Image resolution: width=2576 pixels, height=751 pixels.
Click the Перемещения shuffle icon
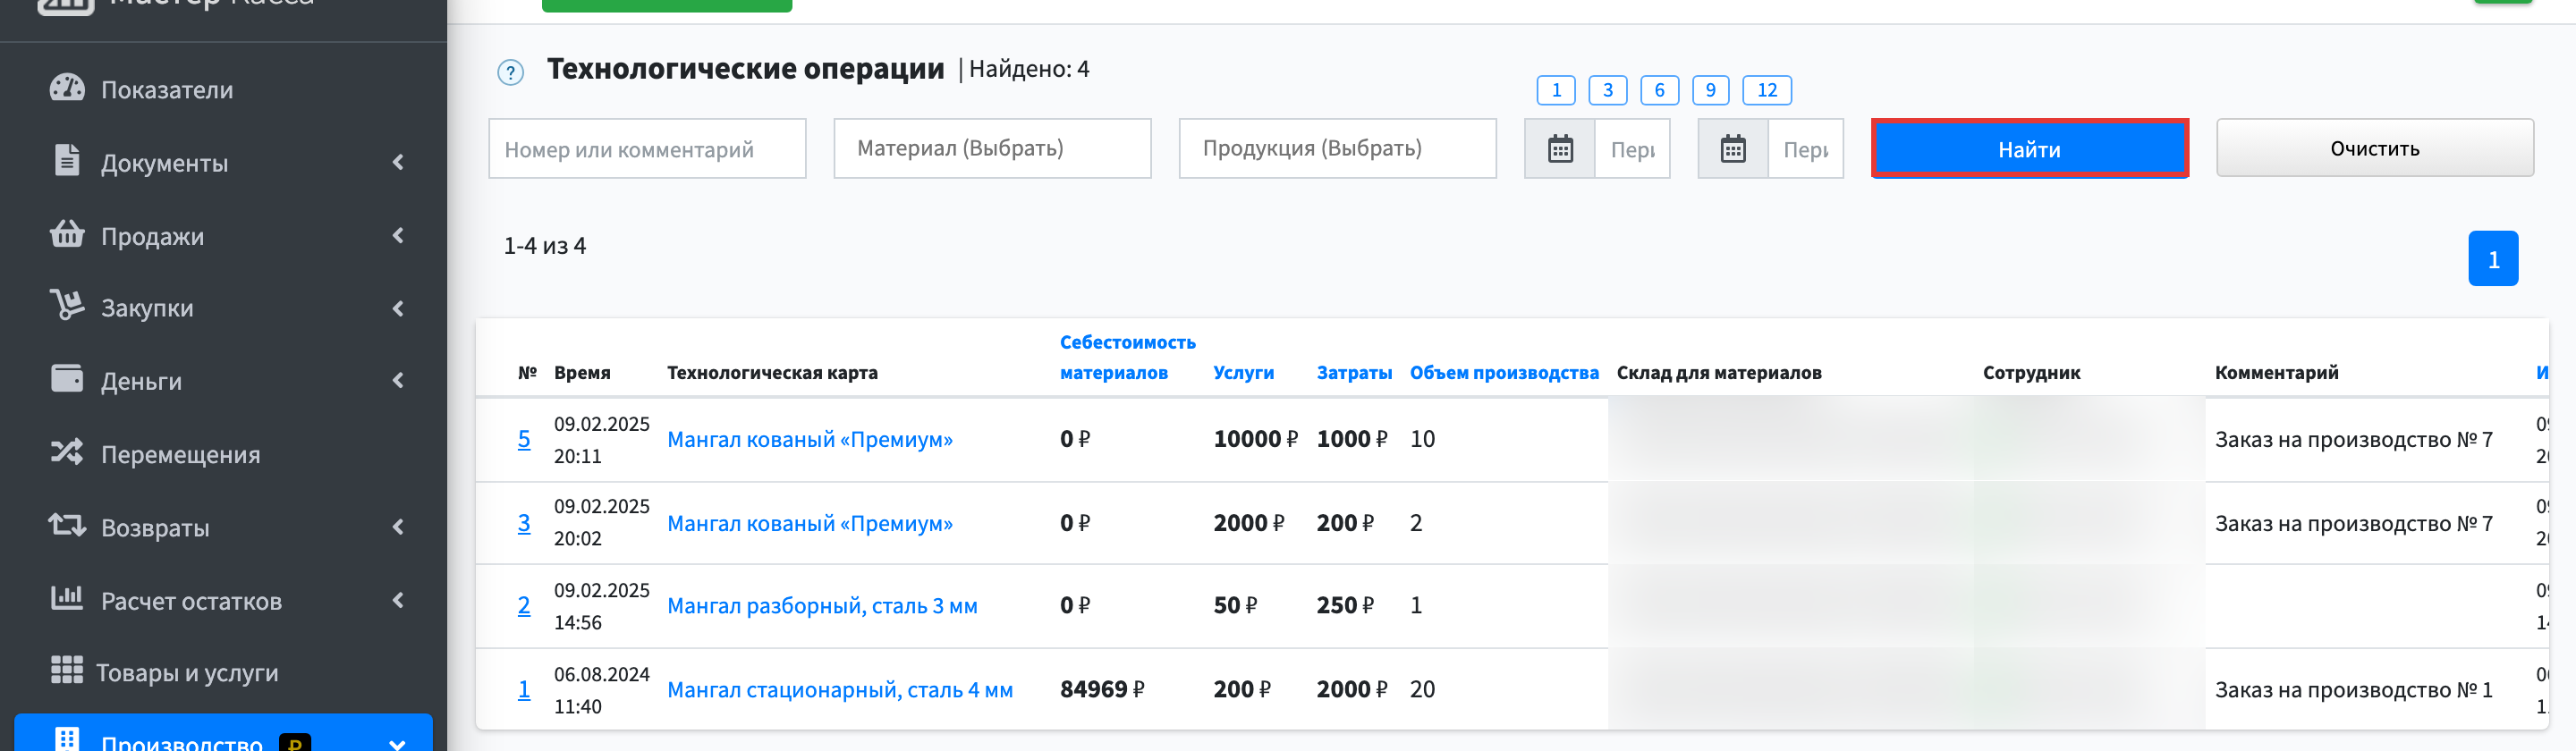(67, 452)
